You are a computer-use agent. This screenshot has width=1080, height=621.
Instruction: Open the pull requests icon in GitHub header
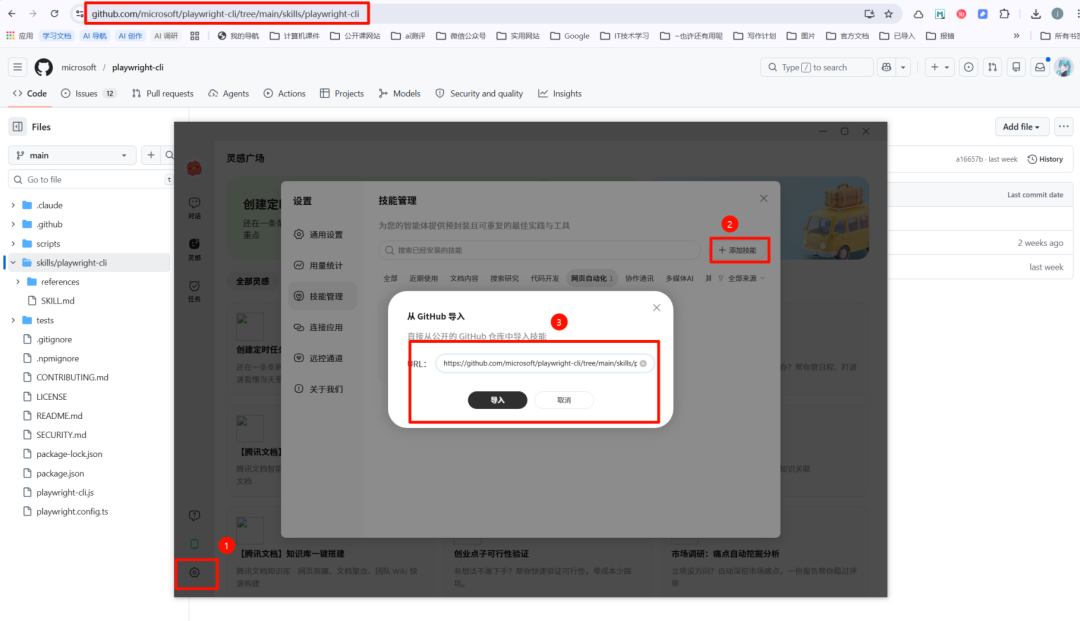pyautogui.click(x=992, y=67)
